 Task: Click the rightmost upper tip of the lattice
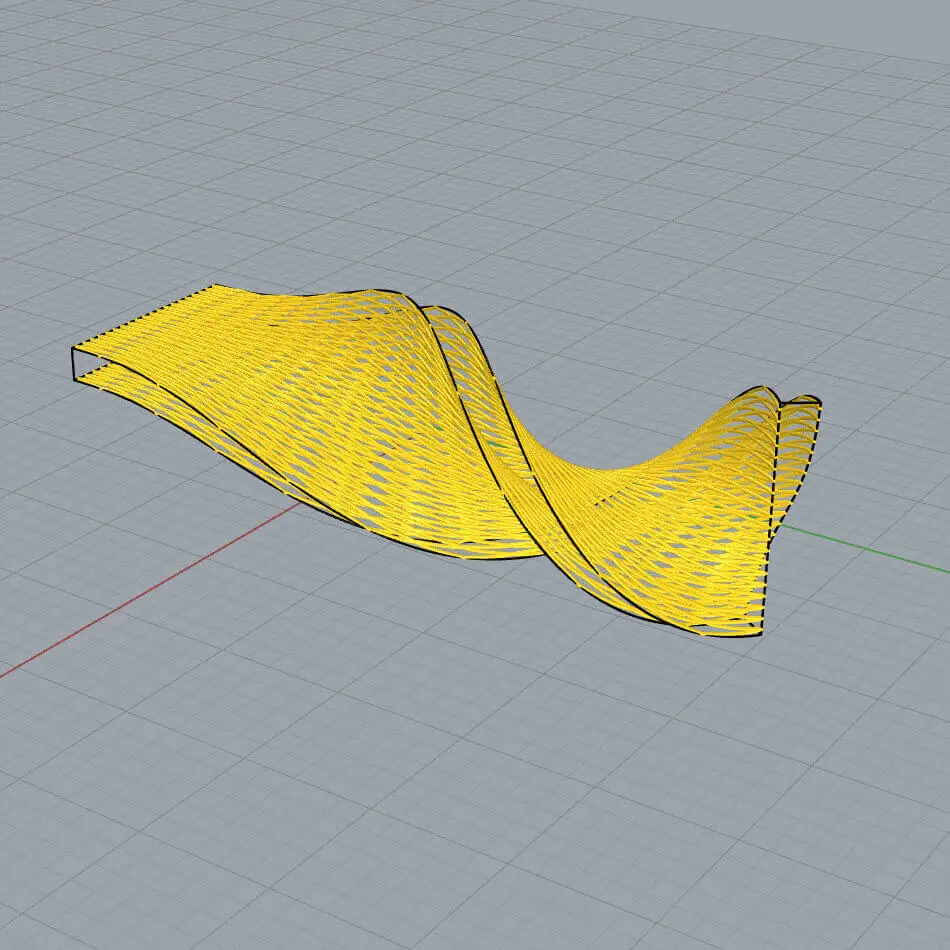[x=817, y=401]
